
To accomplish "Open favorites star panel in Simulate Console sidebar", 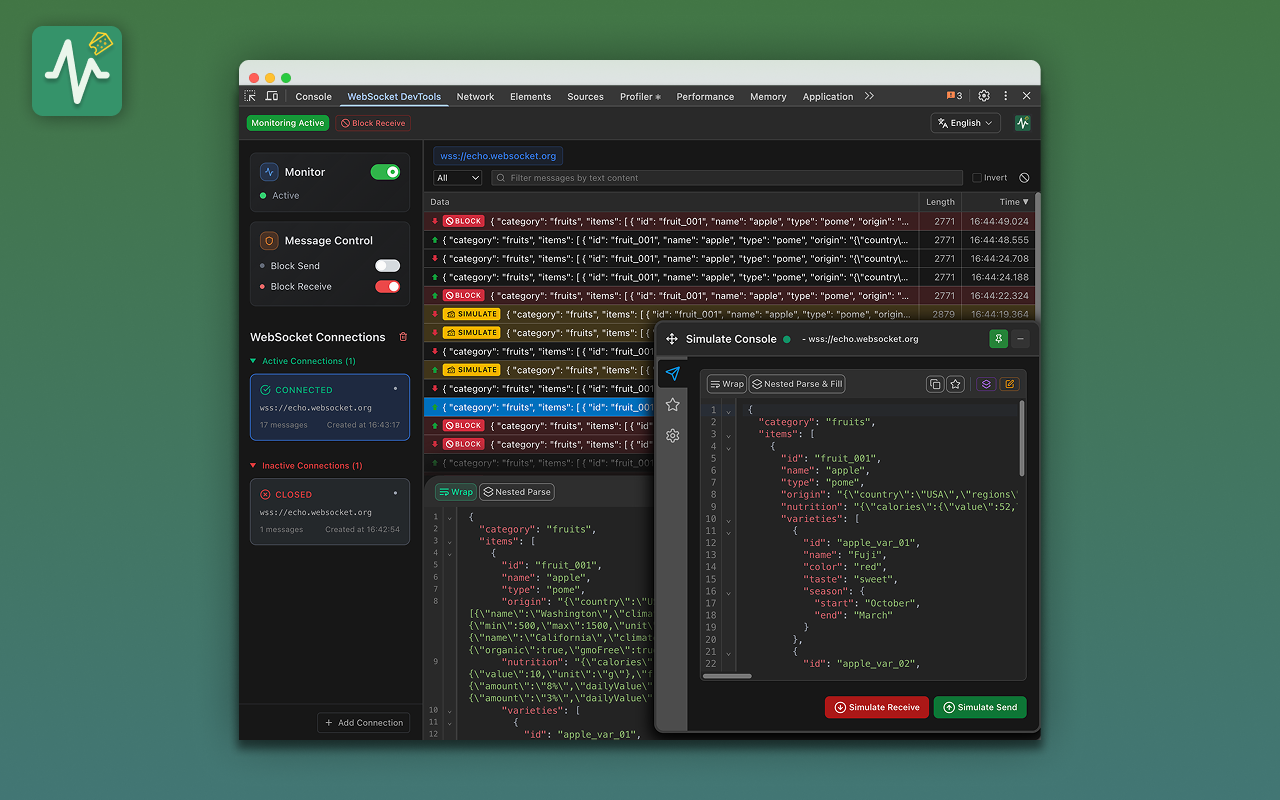I will 672,404.
